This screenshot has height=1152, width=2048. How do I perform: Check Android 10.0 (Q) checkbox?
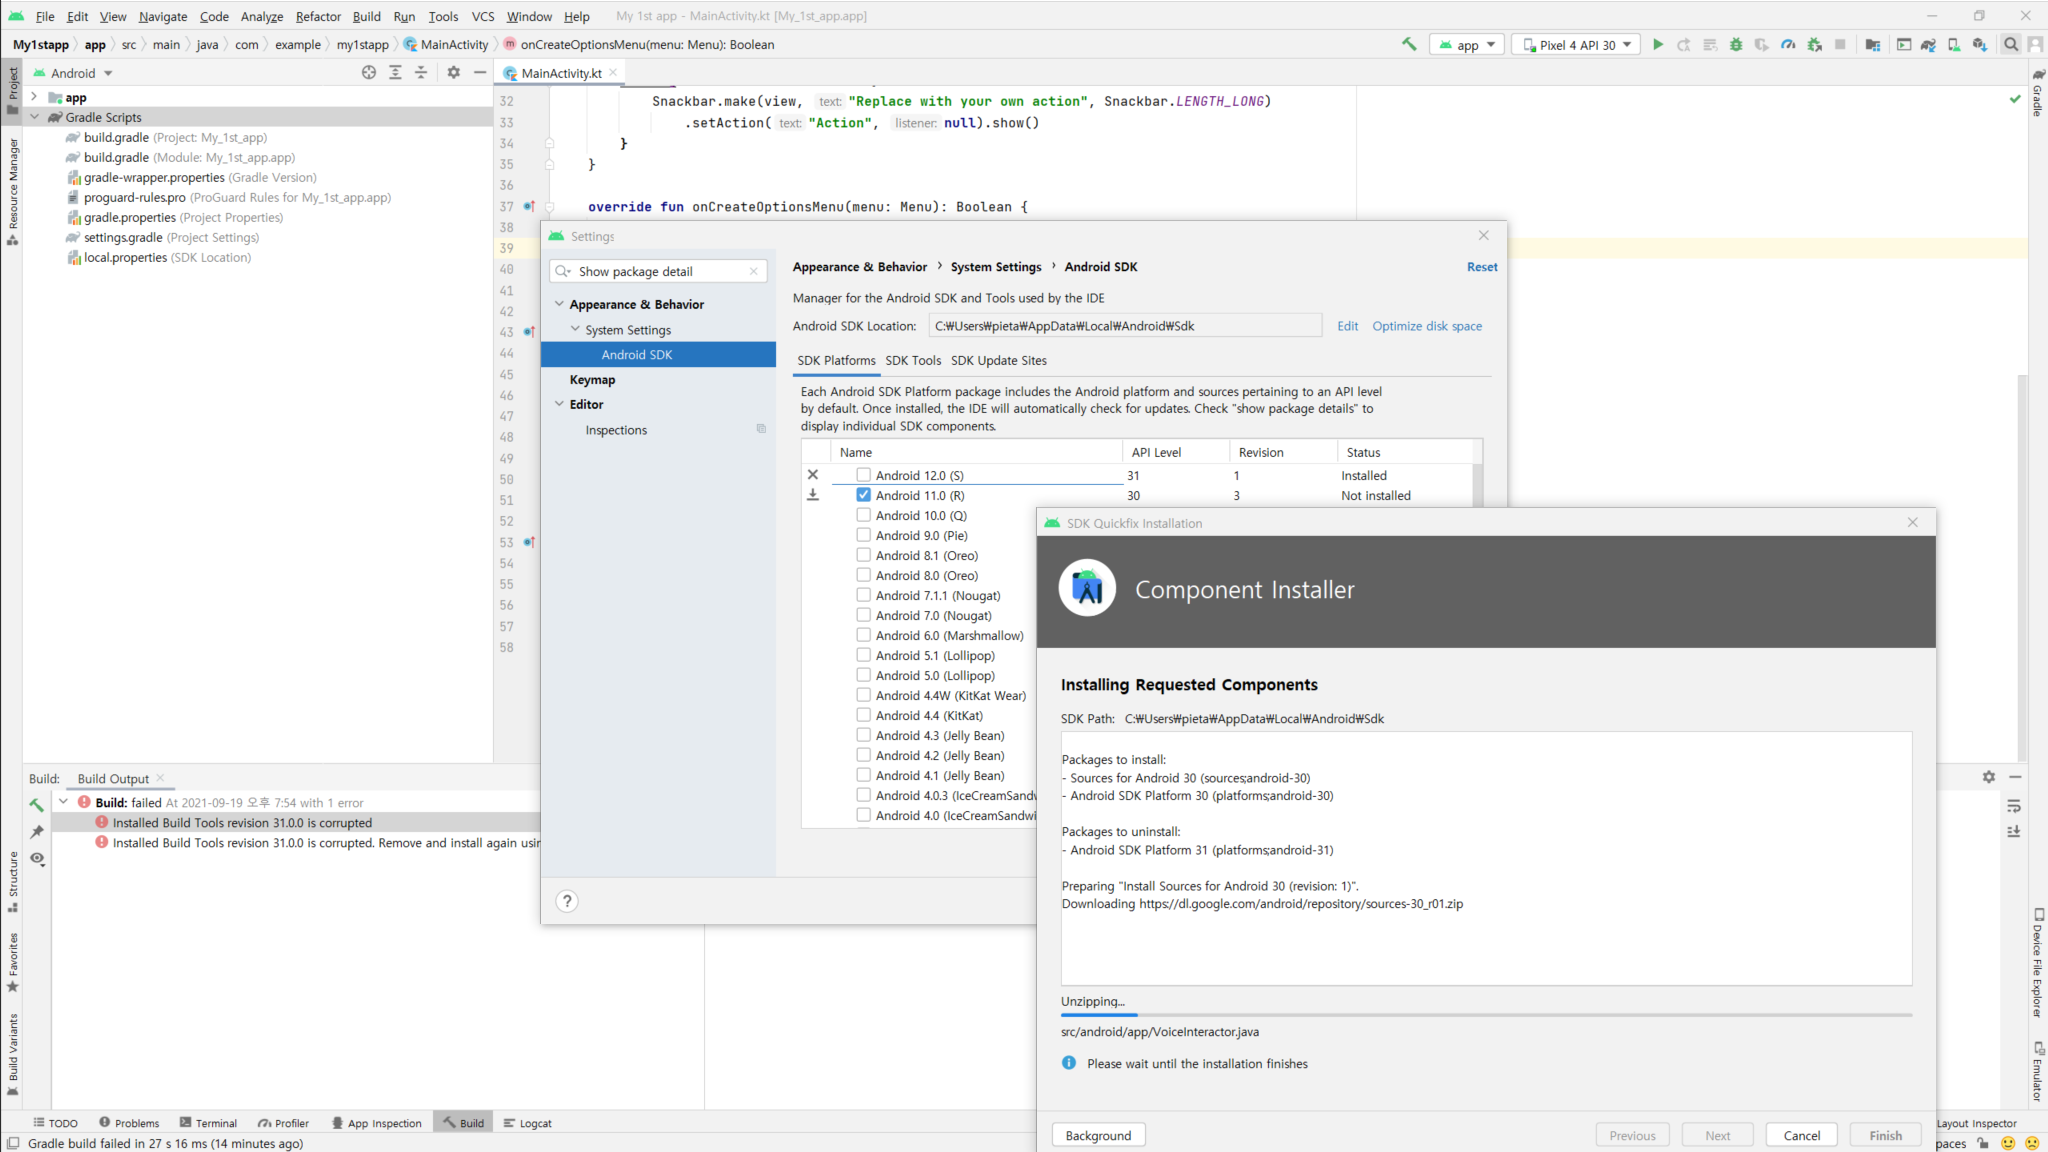click(x=863, y=515)
